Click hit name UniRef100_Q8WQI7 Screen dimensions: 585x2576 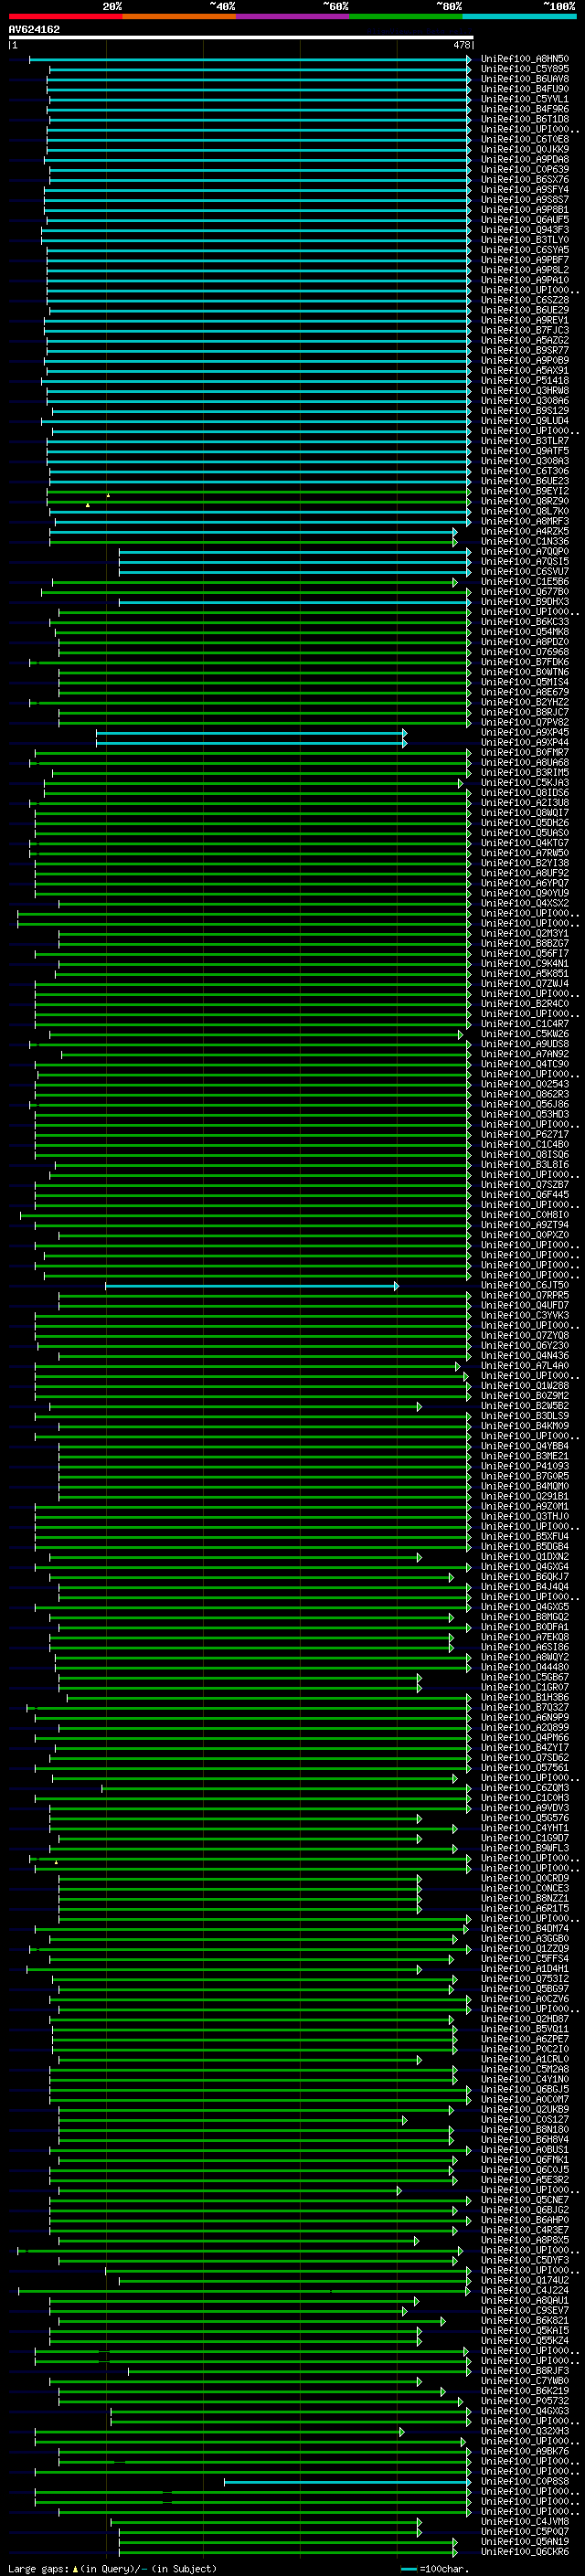pyautogui.click(x=525, y=813)
